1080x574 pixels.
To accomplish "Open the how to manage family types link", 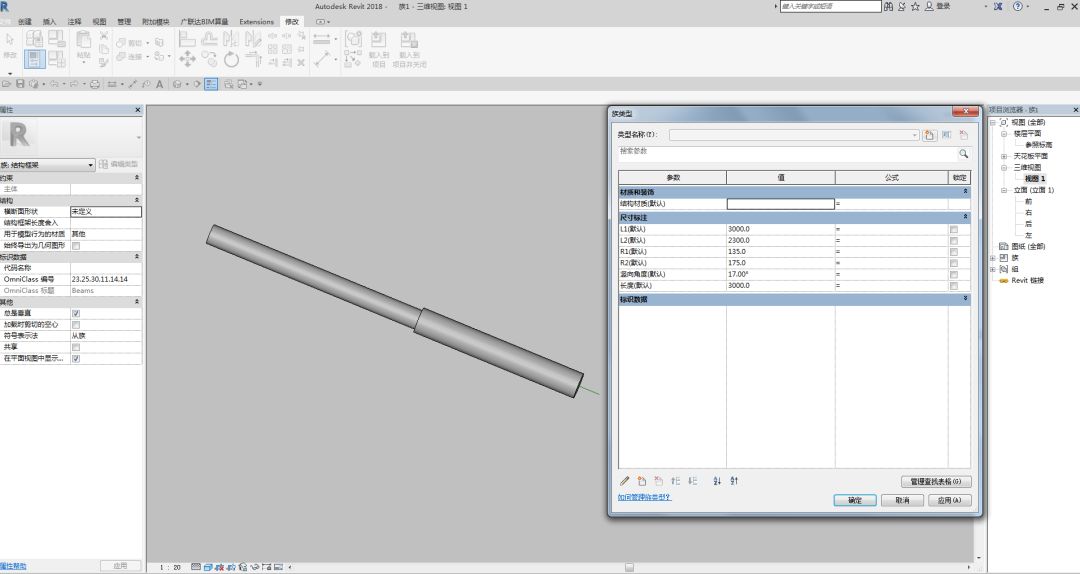I will click(644, 498).
